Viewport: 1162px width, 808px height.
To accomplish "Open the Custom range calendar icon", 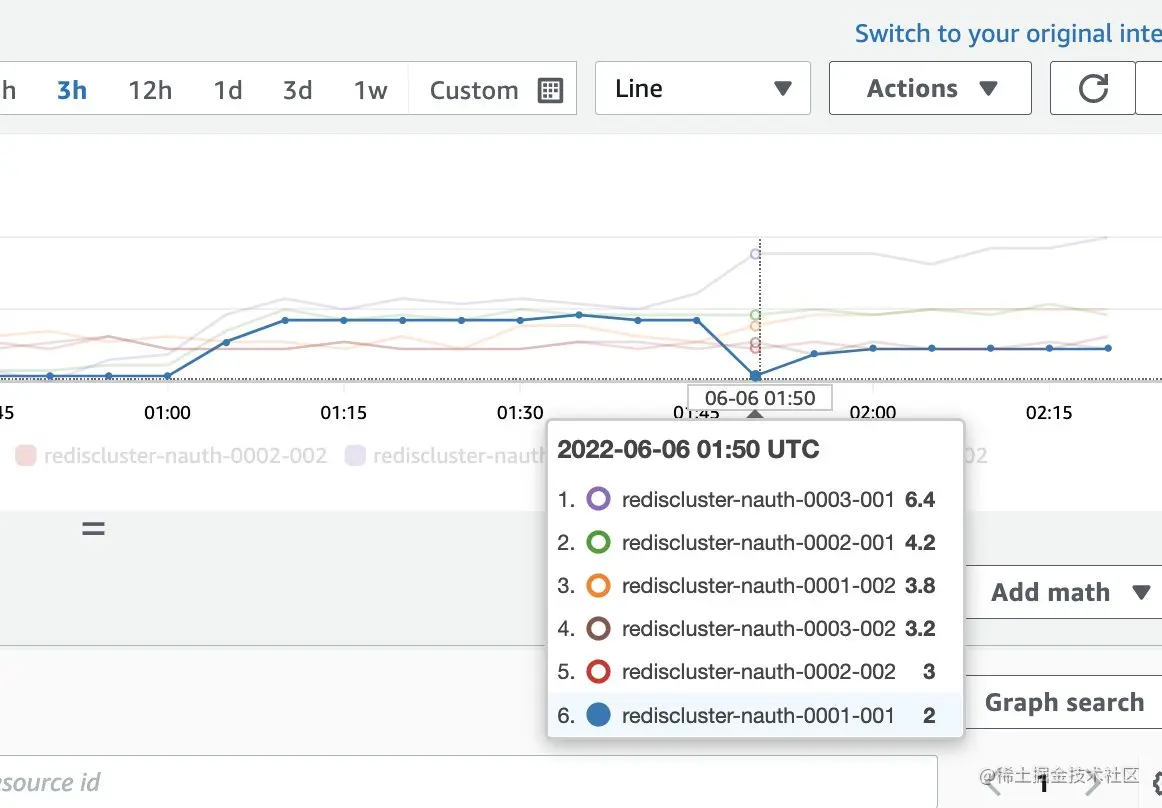I will point(550,90).
